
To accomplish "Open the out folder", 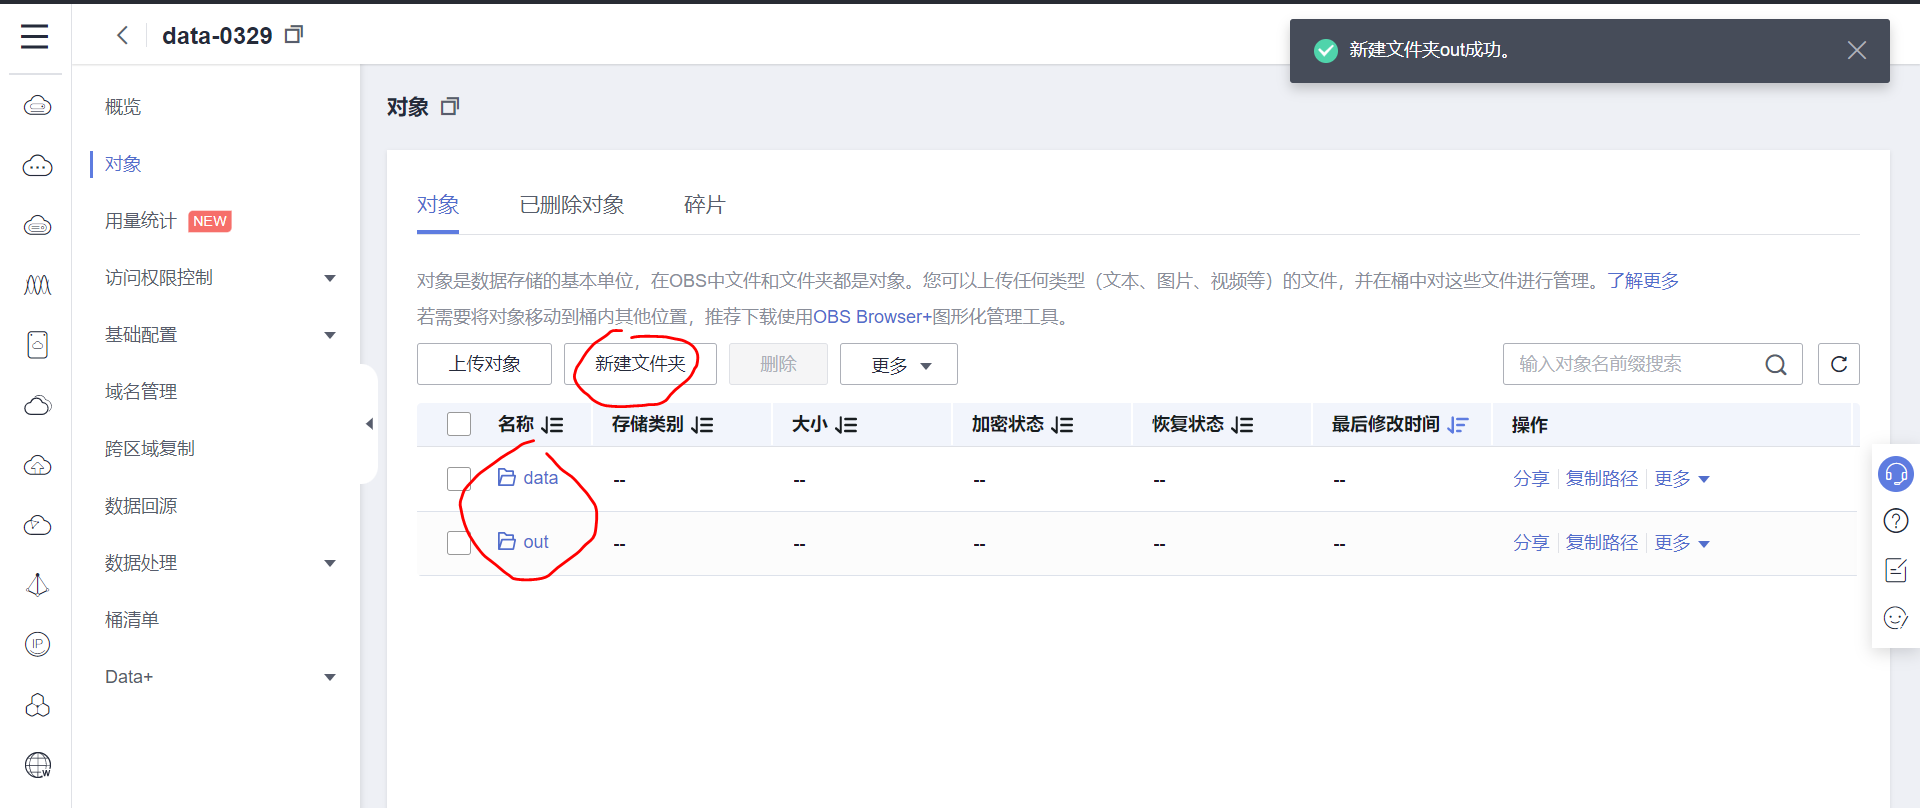I will pos(535,542).
